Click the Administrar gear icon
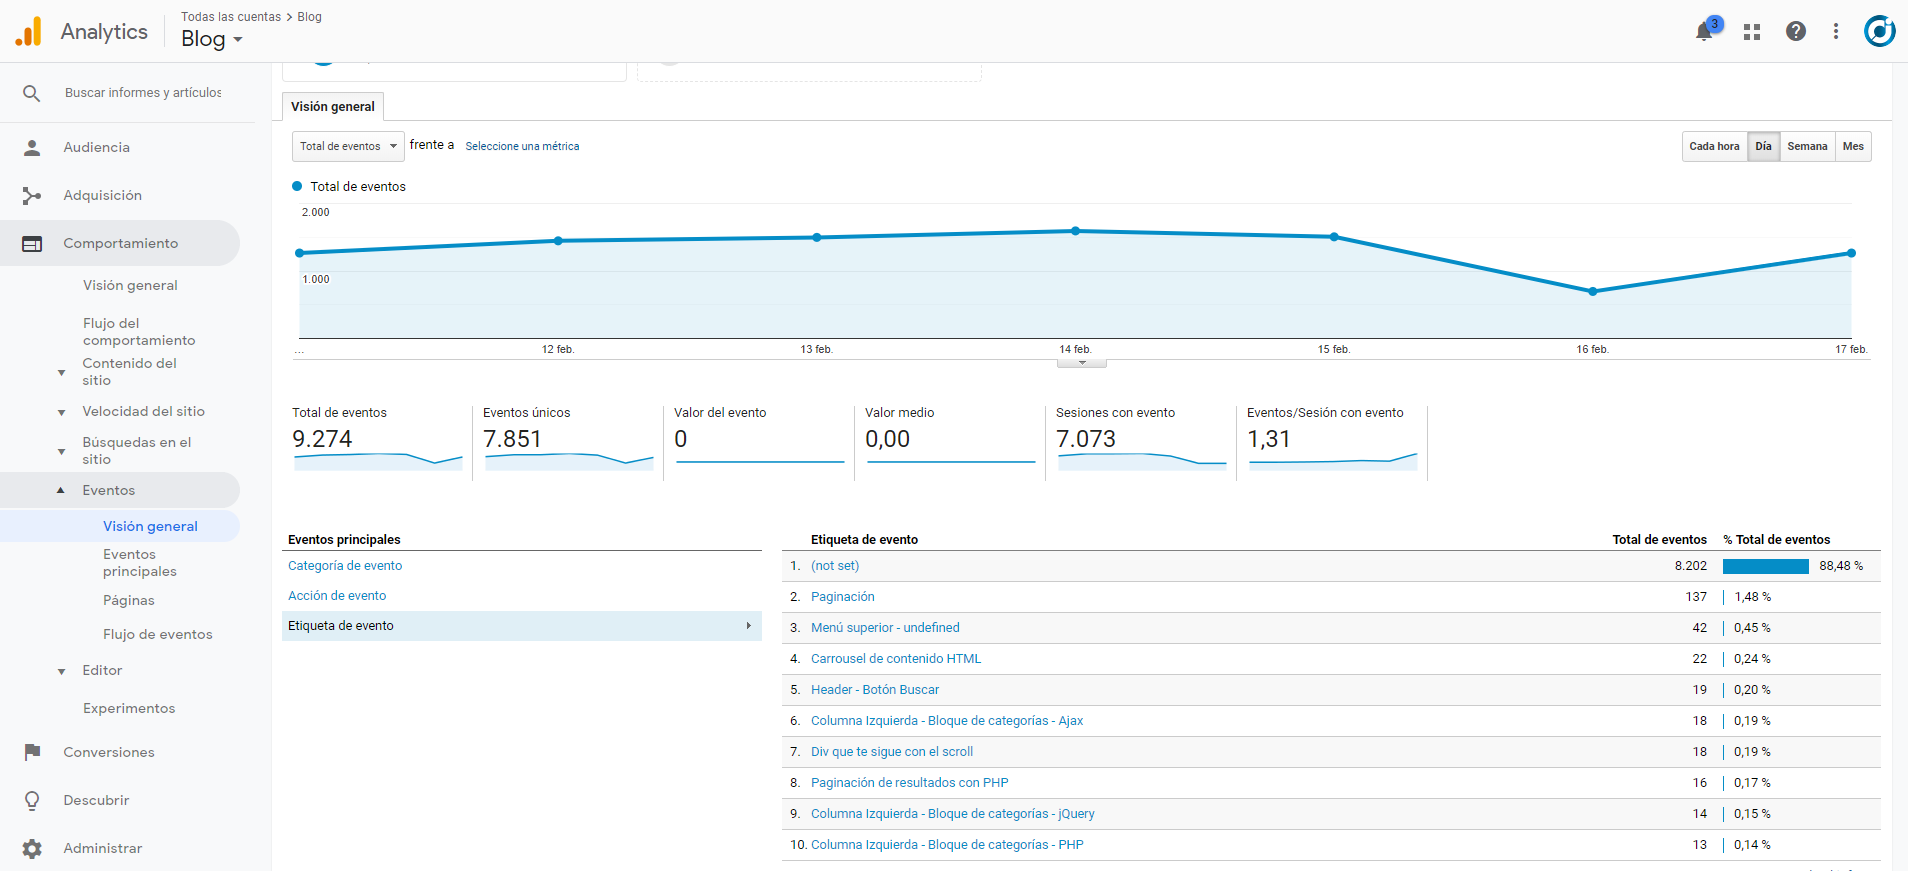Image resolution: width=1908 pixels, height=871 pixels. (x=32, y=849)
